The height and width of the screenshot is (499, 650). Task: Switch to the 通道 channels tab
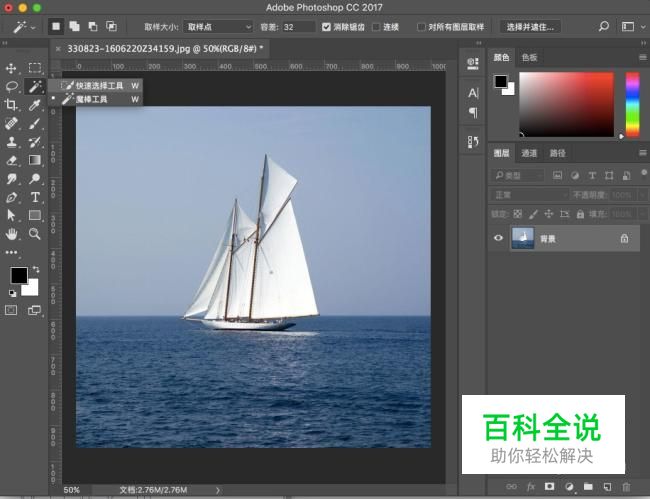point(529,153)
